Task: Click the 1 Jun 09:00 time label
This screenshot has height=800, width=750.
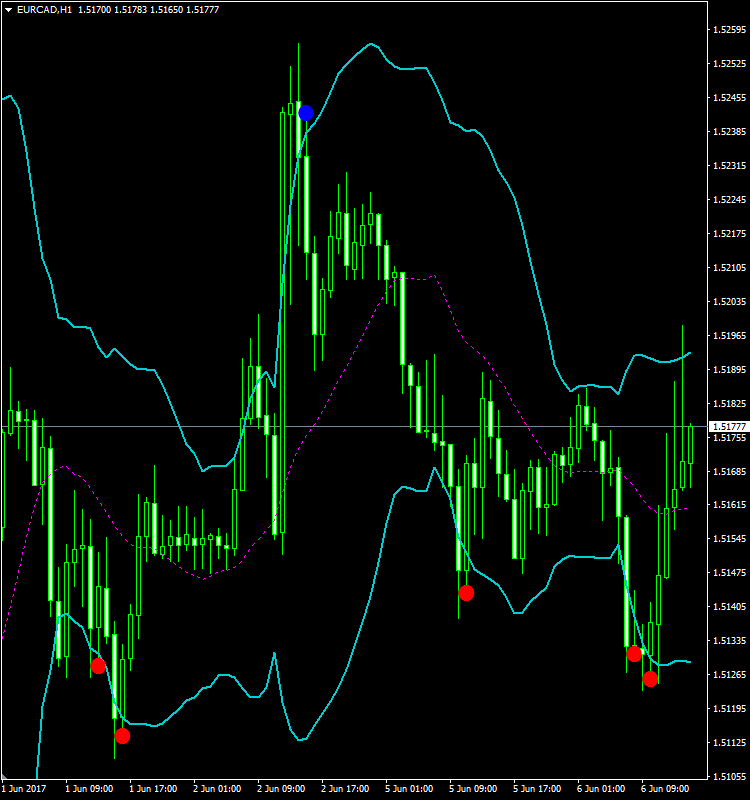Action: [89, 789]
